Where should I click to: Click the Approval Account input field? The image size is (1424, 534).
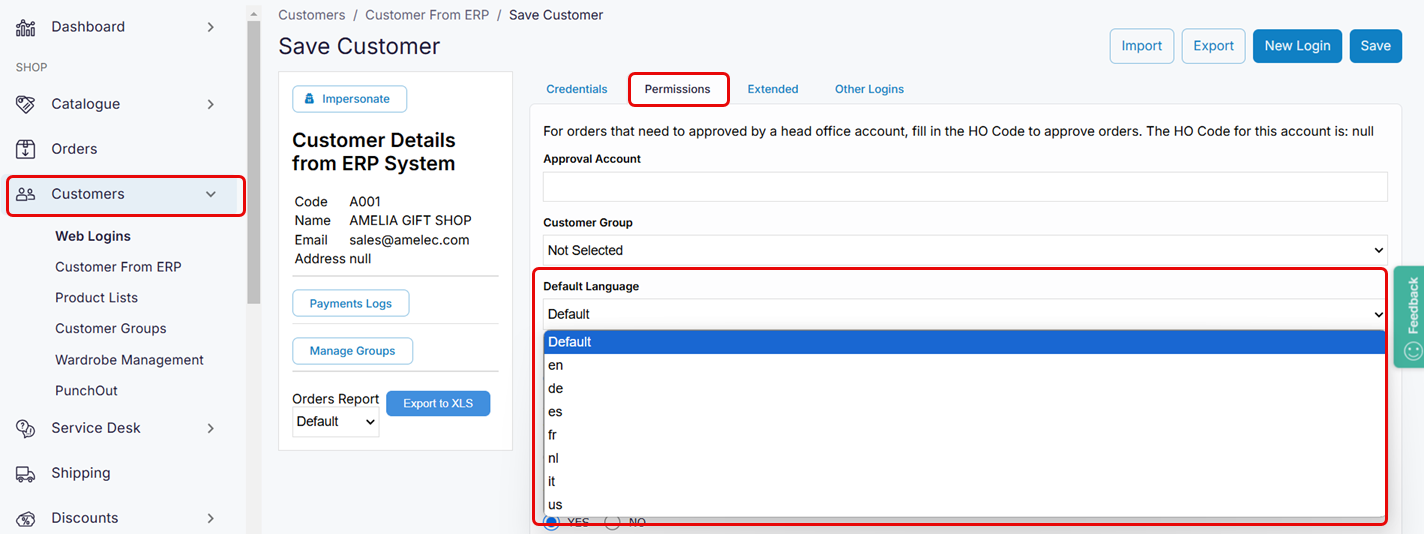pos(965,187)
